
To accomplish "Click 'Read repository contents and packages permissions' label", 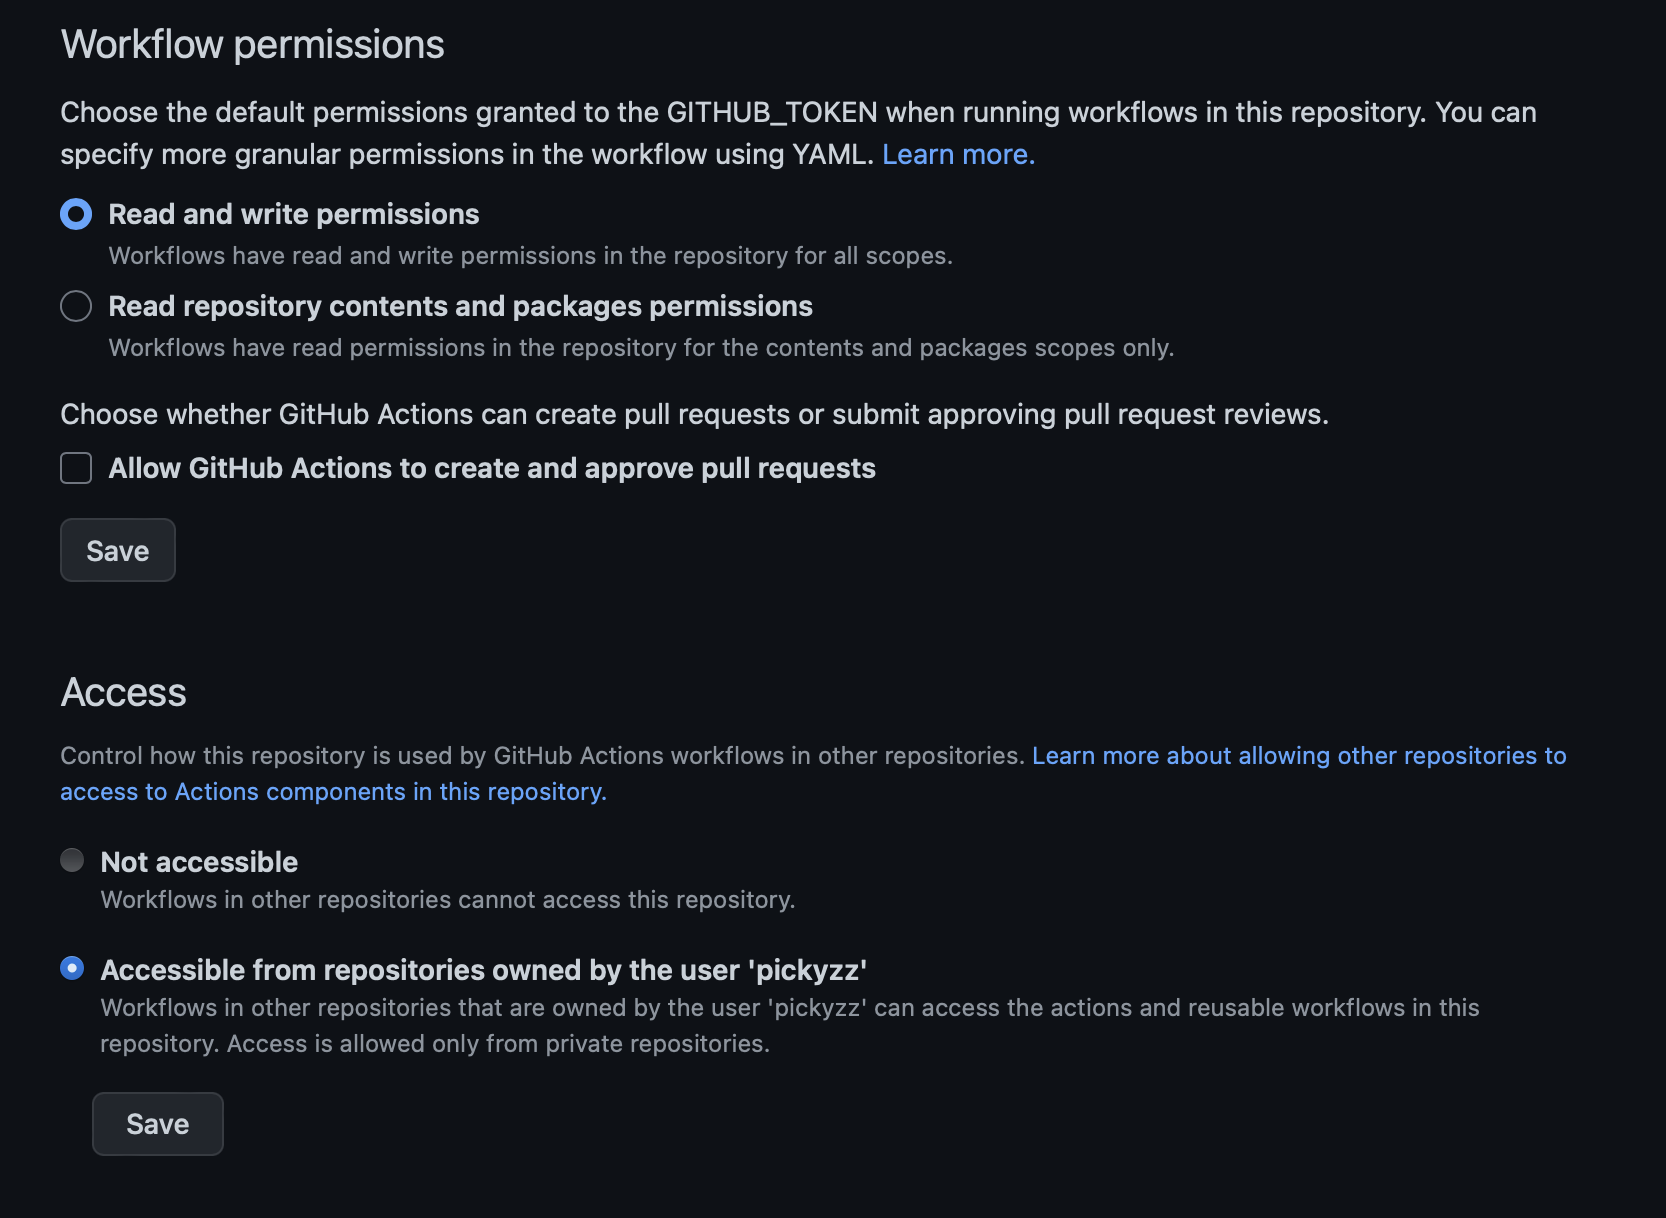I will 460,306.
